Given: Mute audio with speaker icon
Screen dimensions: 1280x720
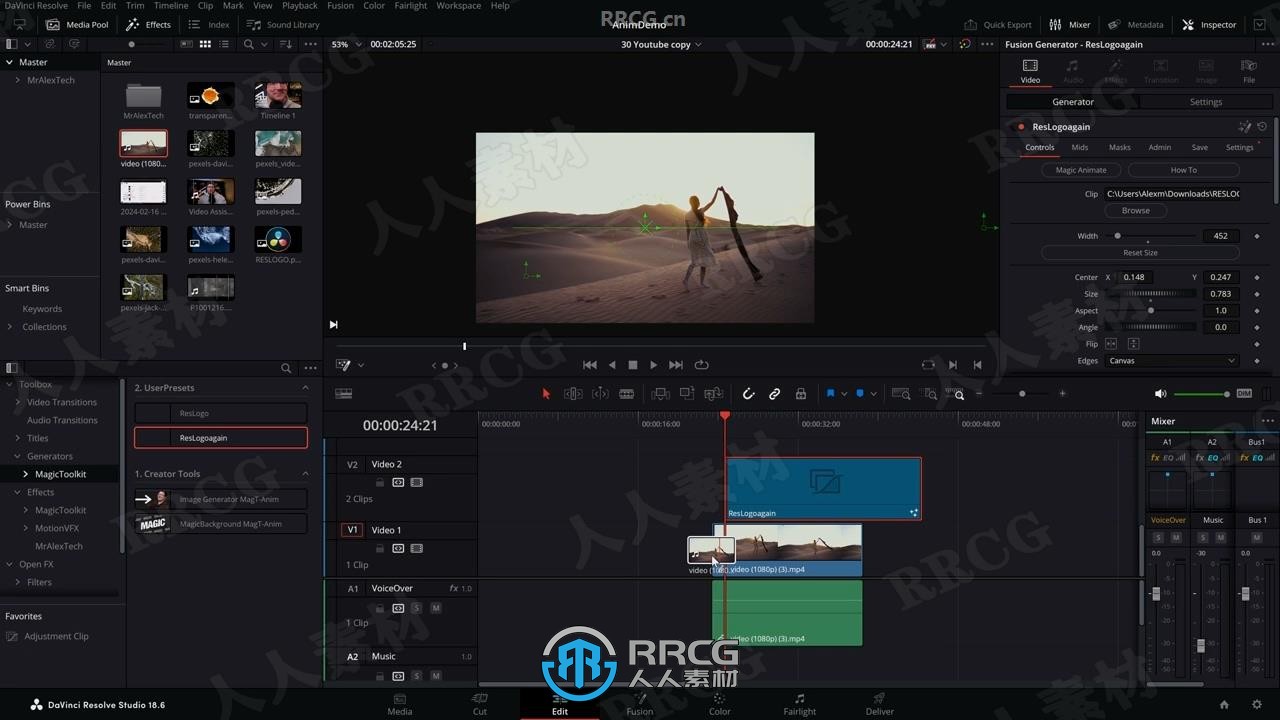Looking at the screenshot, I should point(1160,394).
